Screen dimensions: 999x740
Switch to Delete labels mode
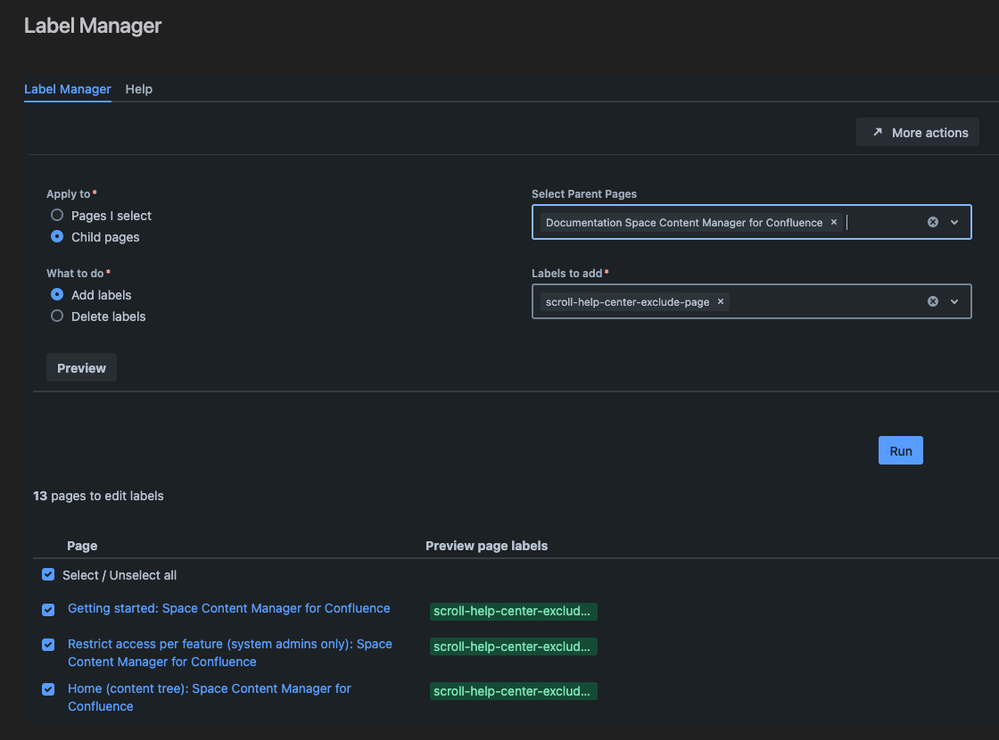[x=57, y=316]
